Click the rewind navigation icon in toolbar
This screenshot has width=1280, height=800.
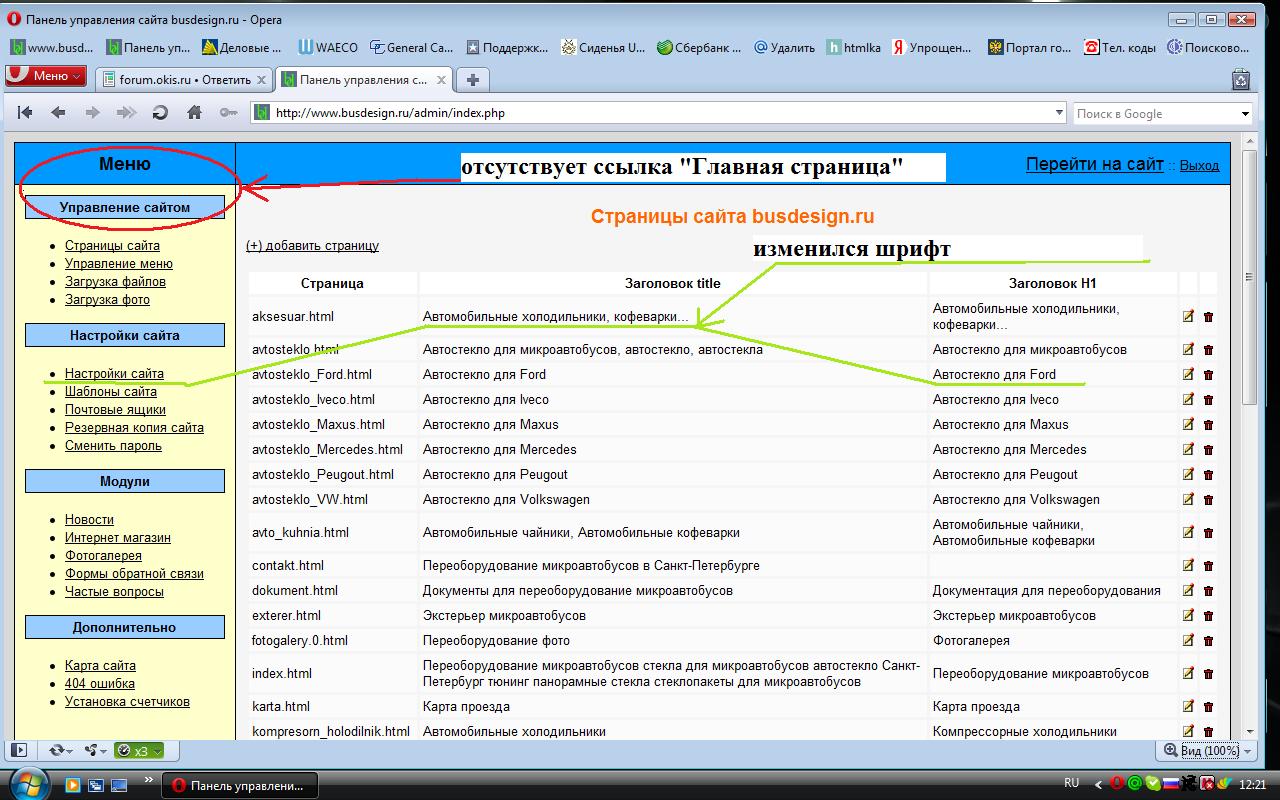point(25,113)
